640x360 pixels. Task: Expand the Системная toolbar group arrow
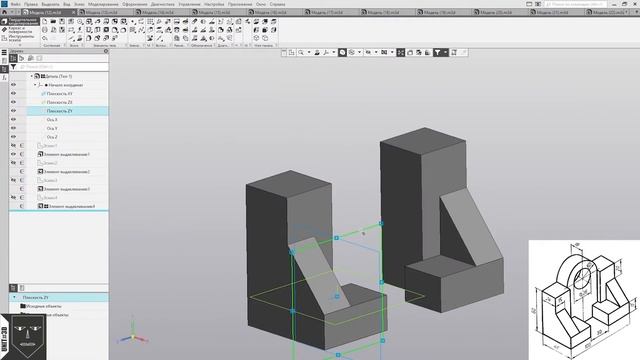64,46
